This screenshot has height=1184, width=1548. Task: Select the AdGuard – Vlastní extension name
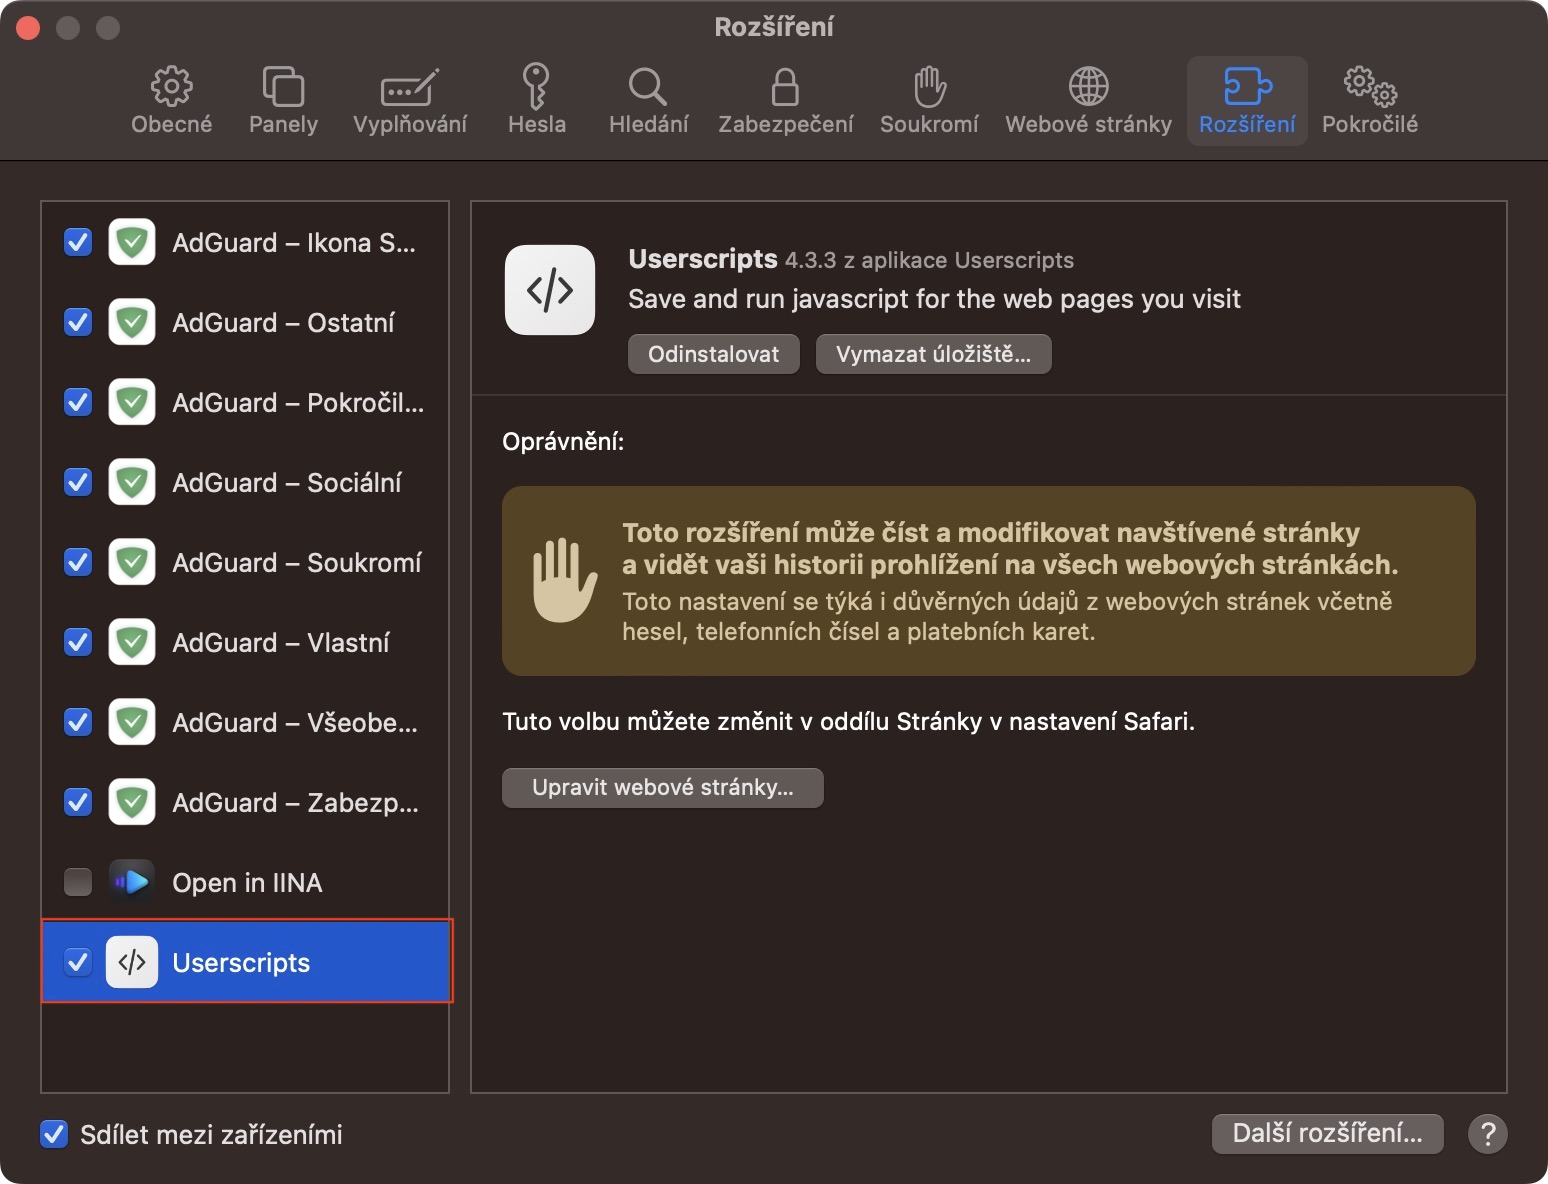(x=281, y=643)
